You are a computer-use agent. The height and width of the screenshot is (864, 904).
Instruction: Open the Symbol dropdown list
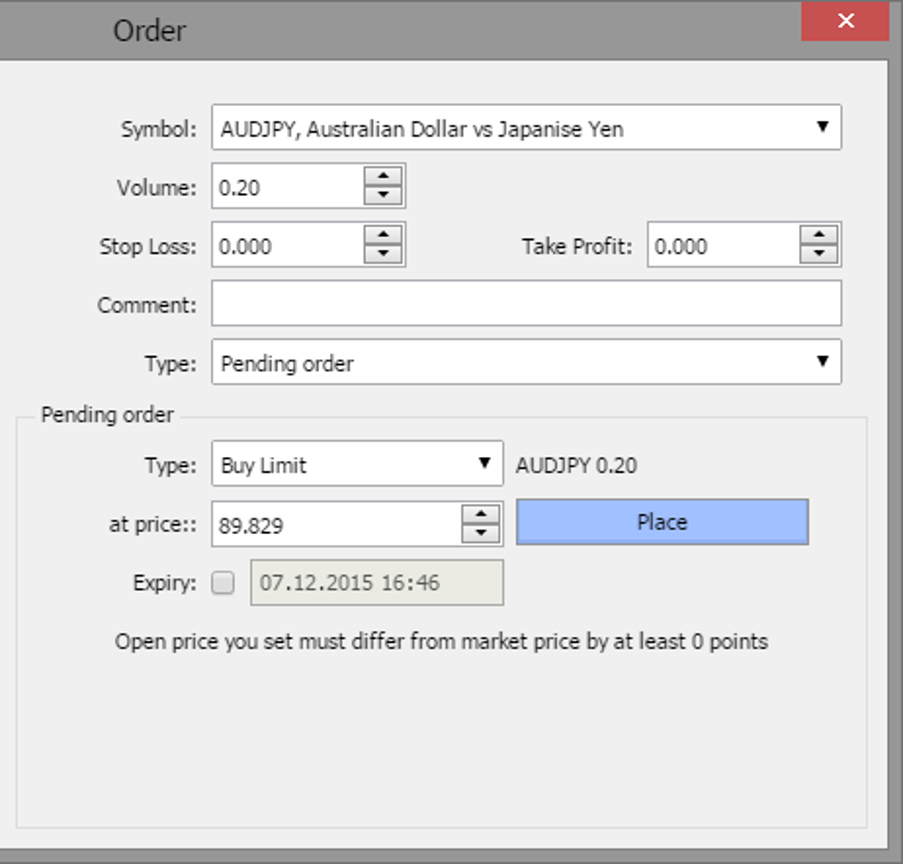(x=822, y=128)
